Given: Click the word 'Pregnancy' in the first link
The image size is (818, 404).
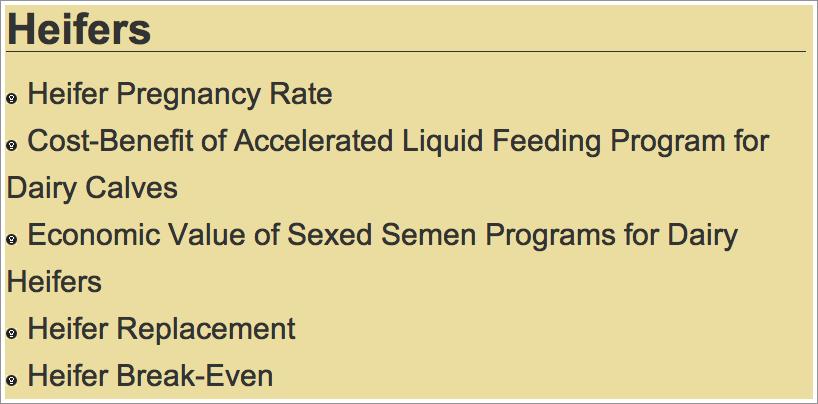Looking at the screenshot, I should click(188, 95).
